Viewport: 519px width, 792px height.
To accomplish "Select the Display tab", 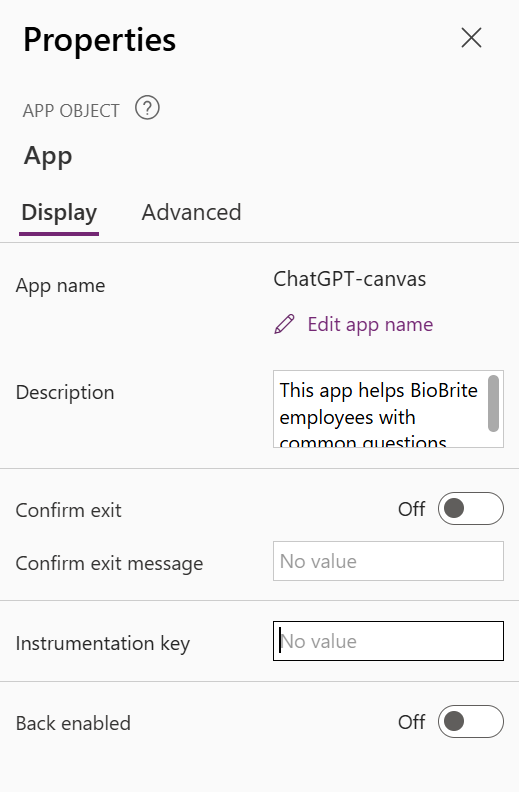I will click(59, 212).
